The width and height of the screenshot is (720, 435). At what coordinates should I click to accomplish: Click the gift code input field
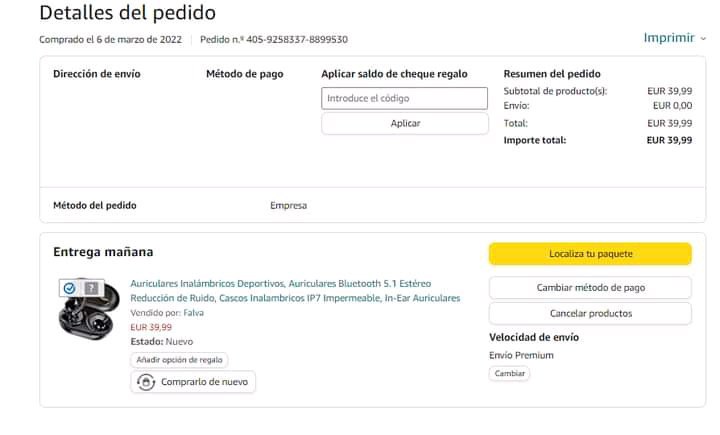(404, 98)
